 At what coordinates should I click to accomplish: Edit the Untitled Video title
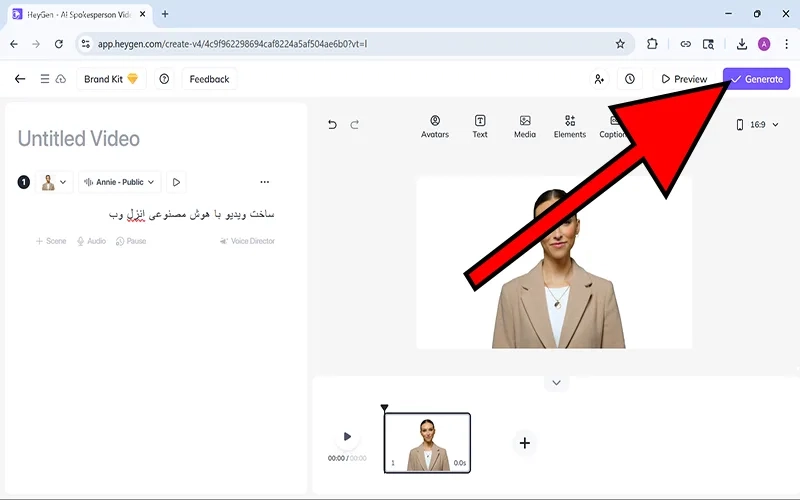point(79,139)
